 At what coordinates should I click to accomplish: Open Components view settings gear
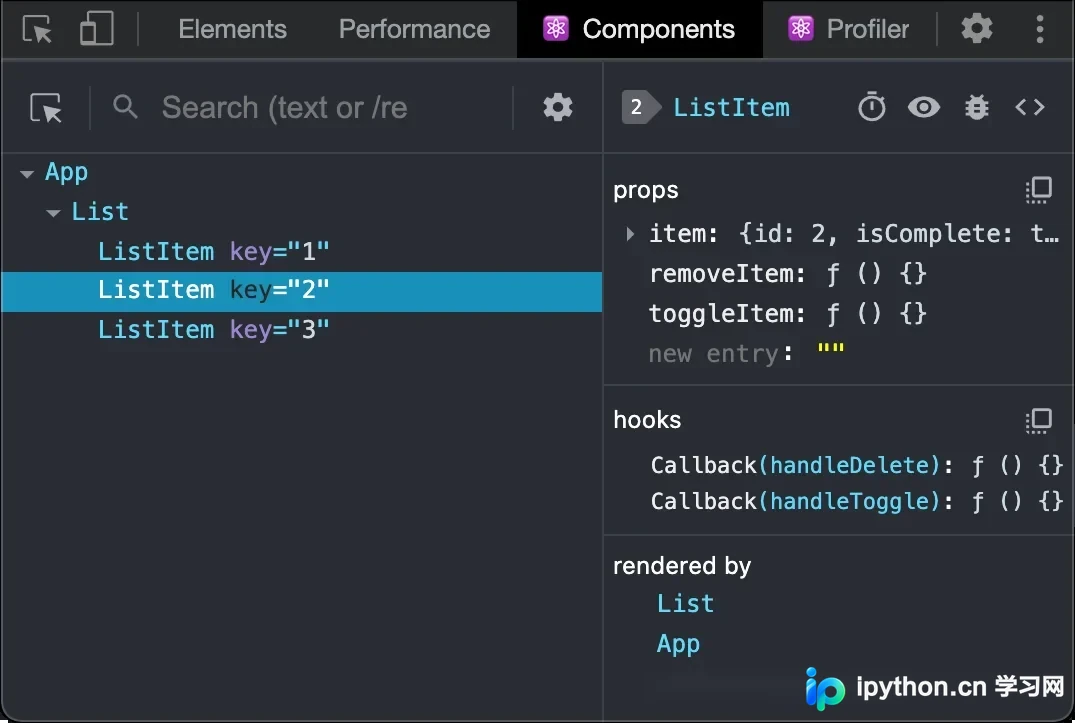(557, 108)
